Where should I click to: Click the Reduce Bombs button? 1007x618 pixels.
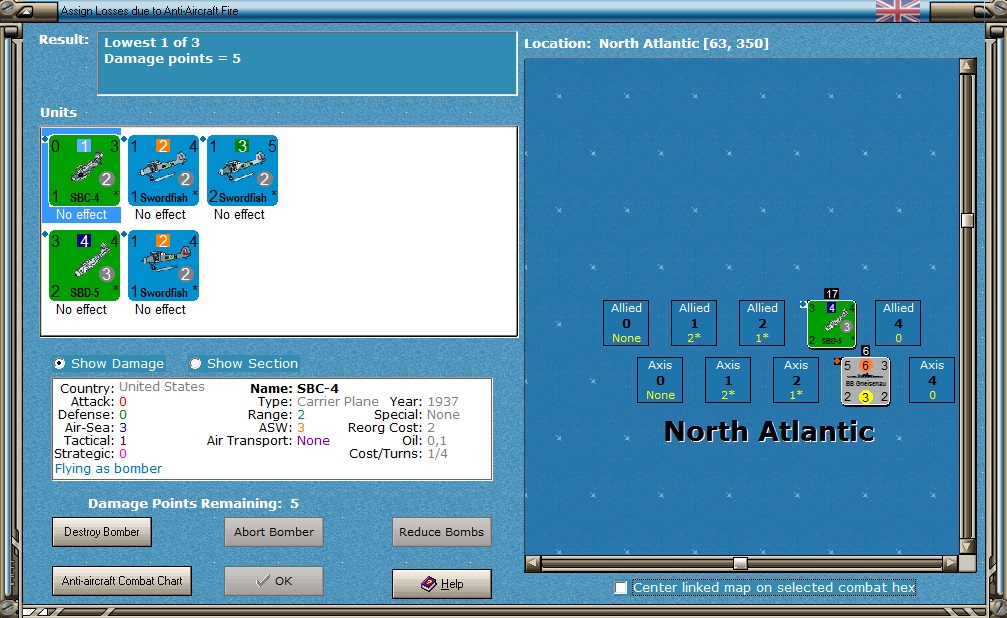pos(442,532)
